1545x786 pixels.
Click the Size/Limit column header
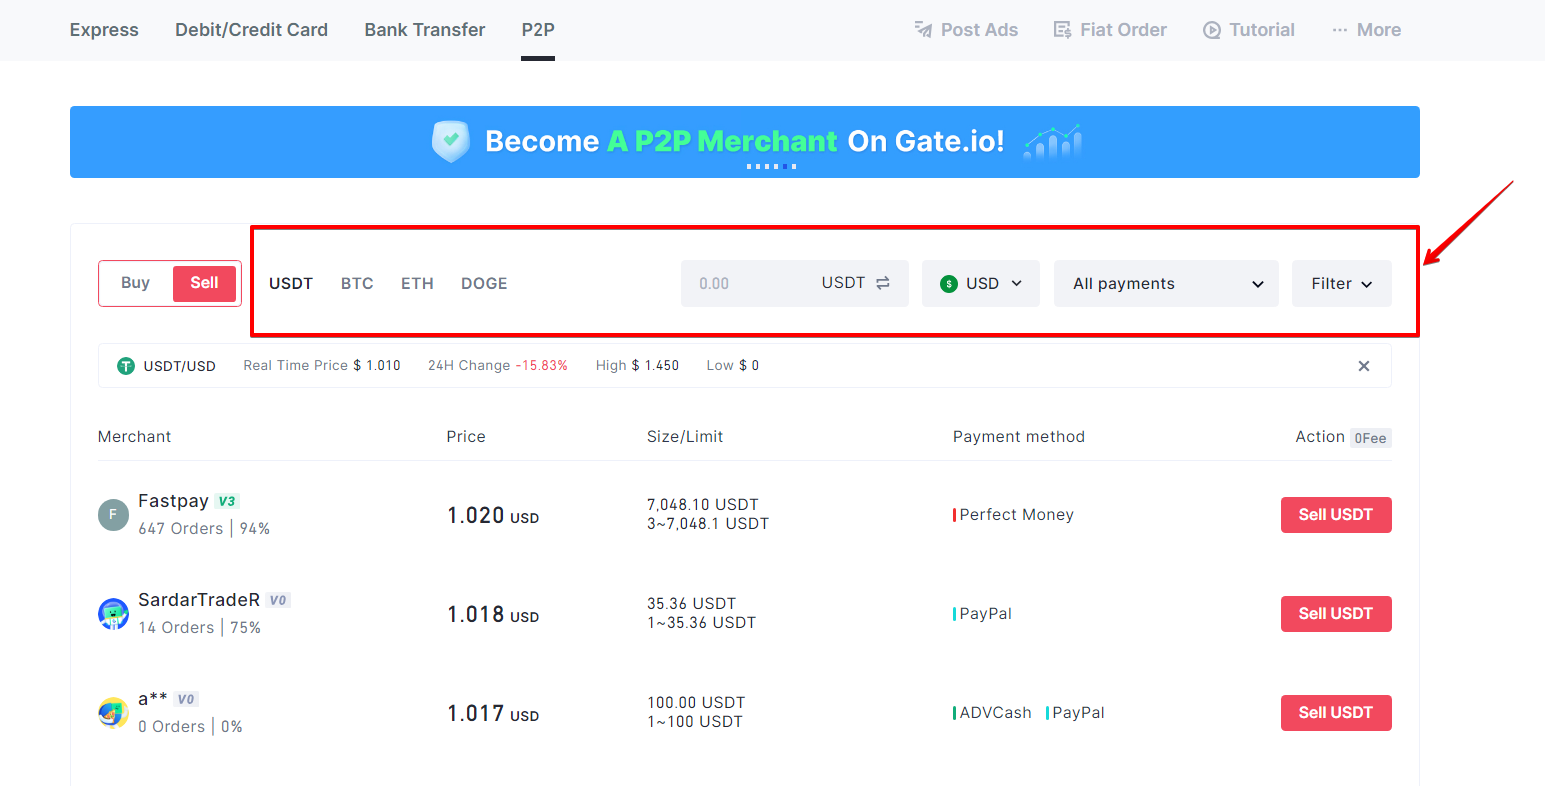(x=685, y=437)
